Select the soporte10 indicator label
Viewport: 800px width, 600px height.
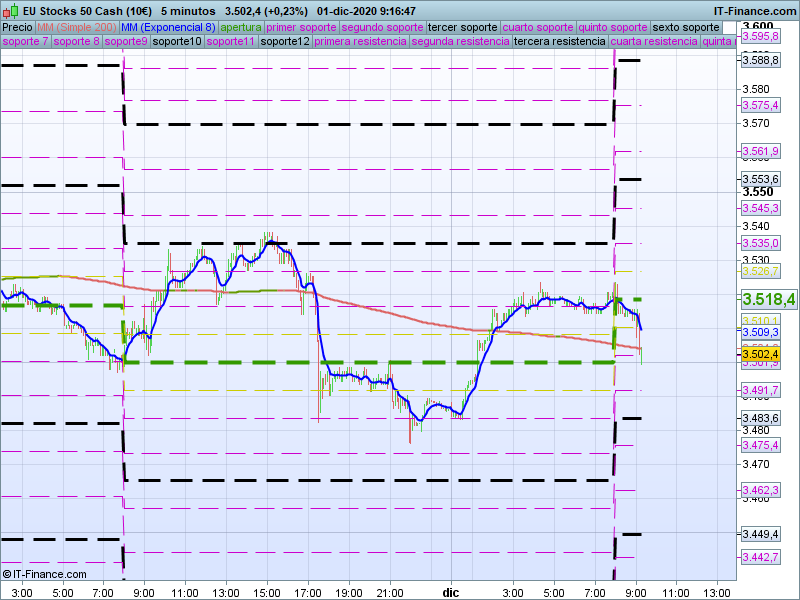[178, 42]
